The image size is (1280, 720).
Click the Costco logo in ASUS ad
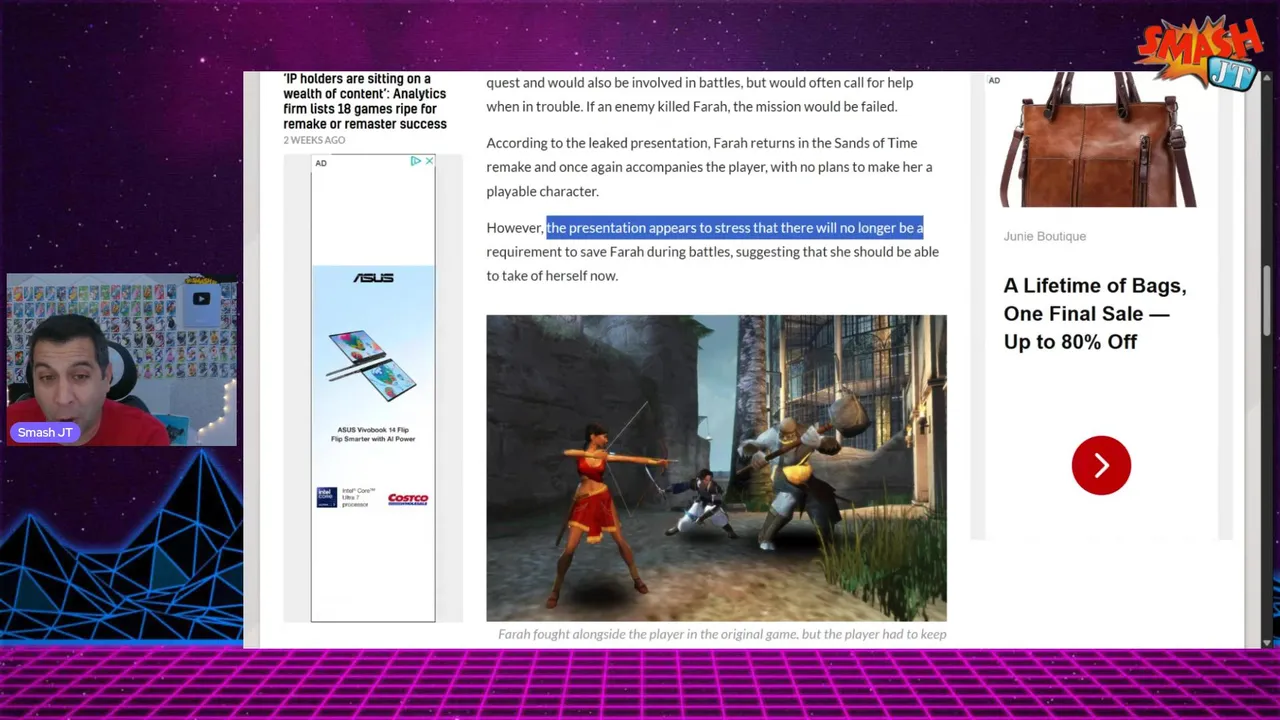tap(408, 498)
